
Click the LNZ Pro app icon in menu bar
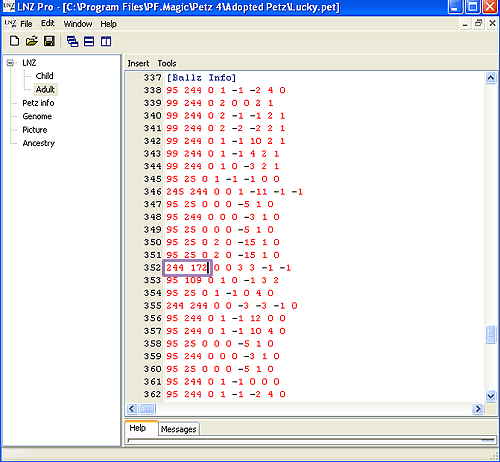coord(10,23)
